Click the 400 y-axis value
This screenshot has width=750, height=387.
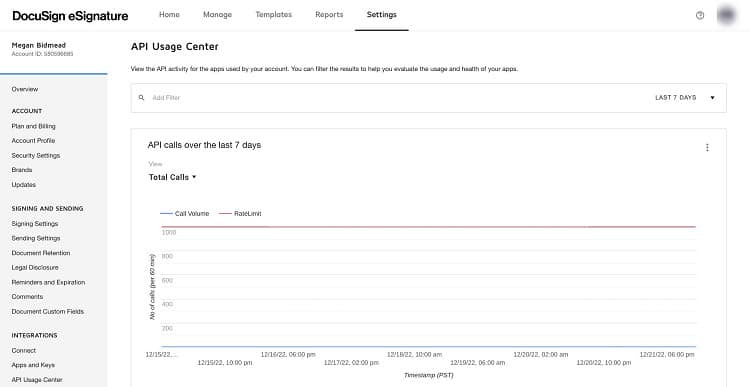[167, 304]
